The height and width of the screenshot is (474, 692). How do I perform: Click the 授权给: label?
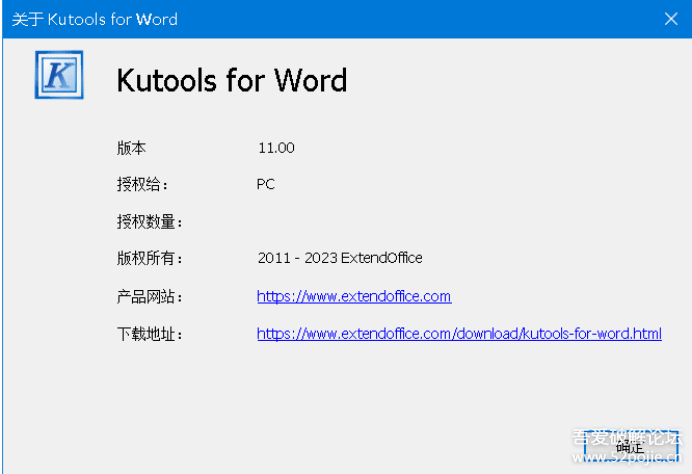pos(142,184)
